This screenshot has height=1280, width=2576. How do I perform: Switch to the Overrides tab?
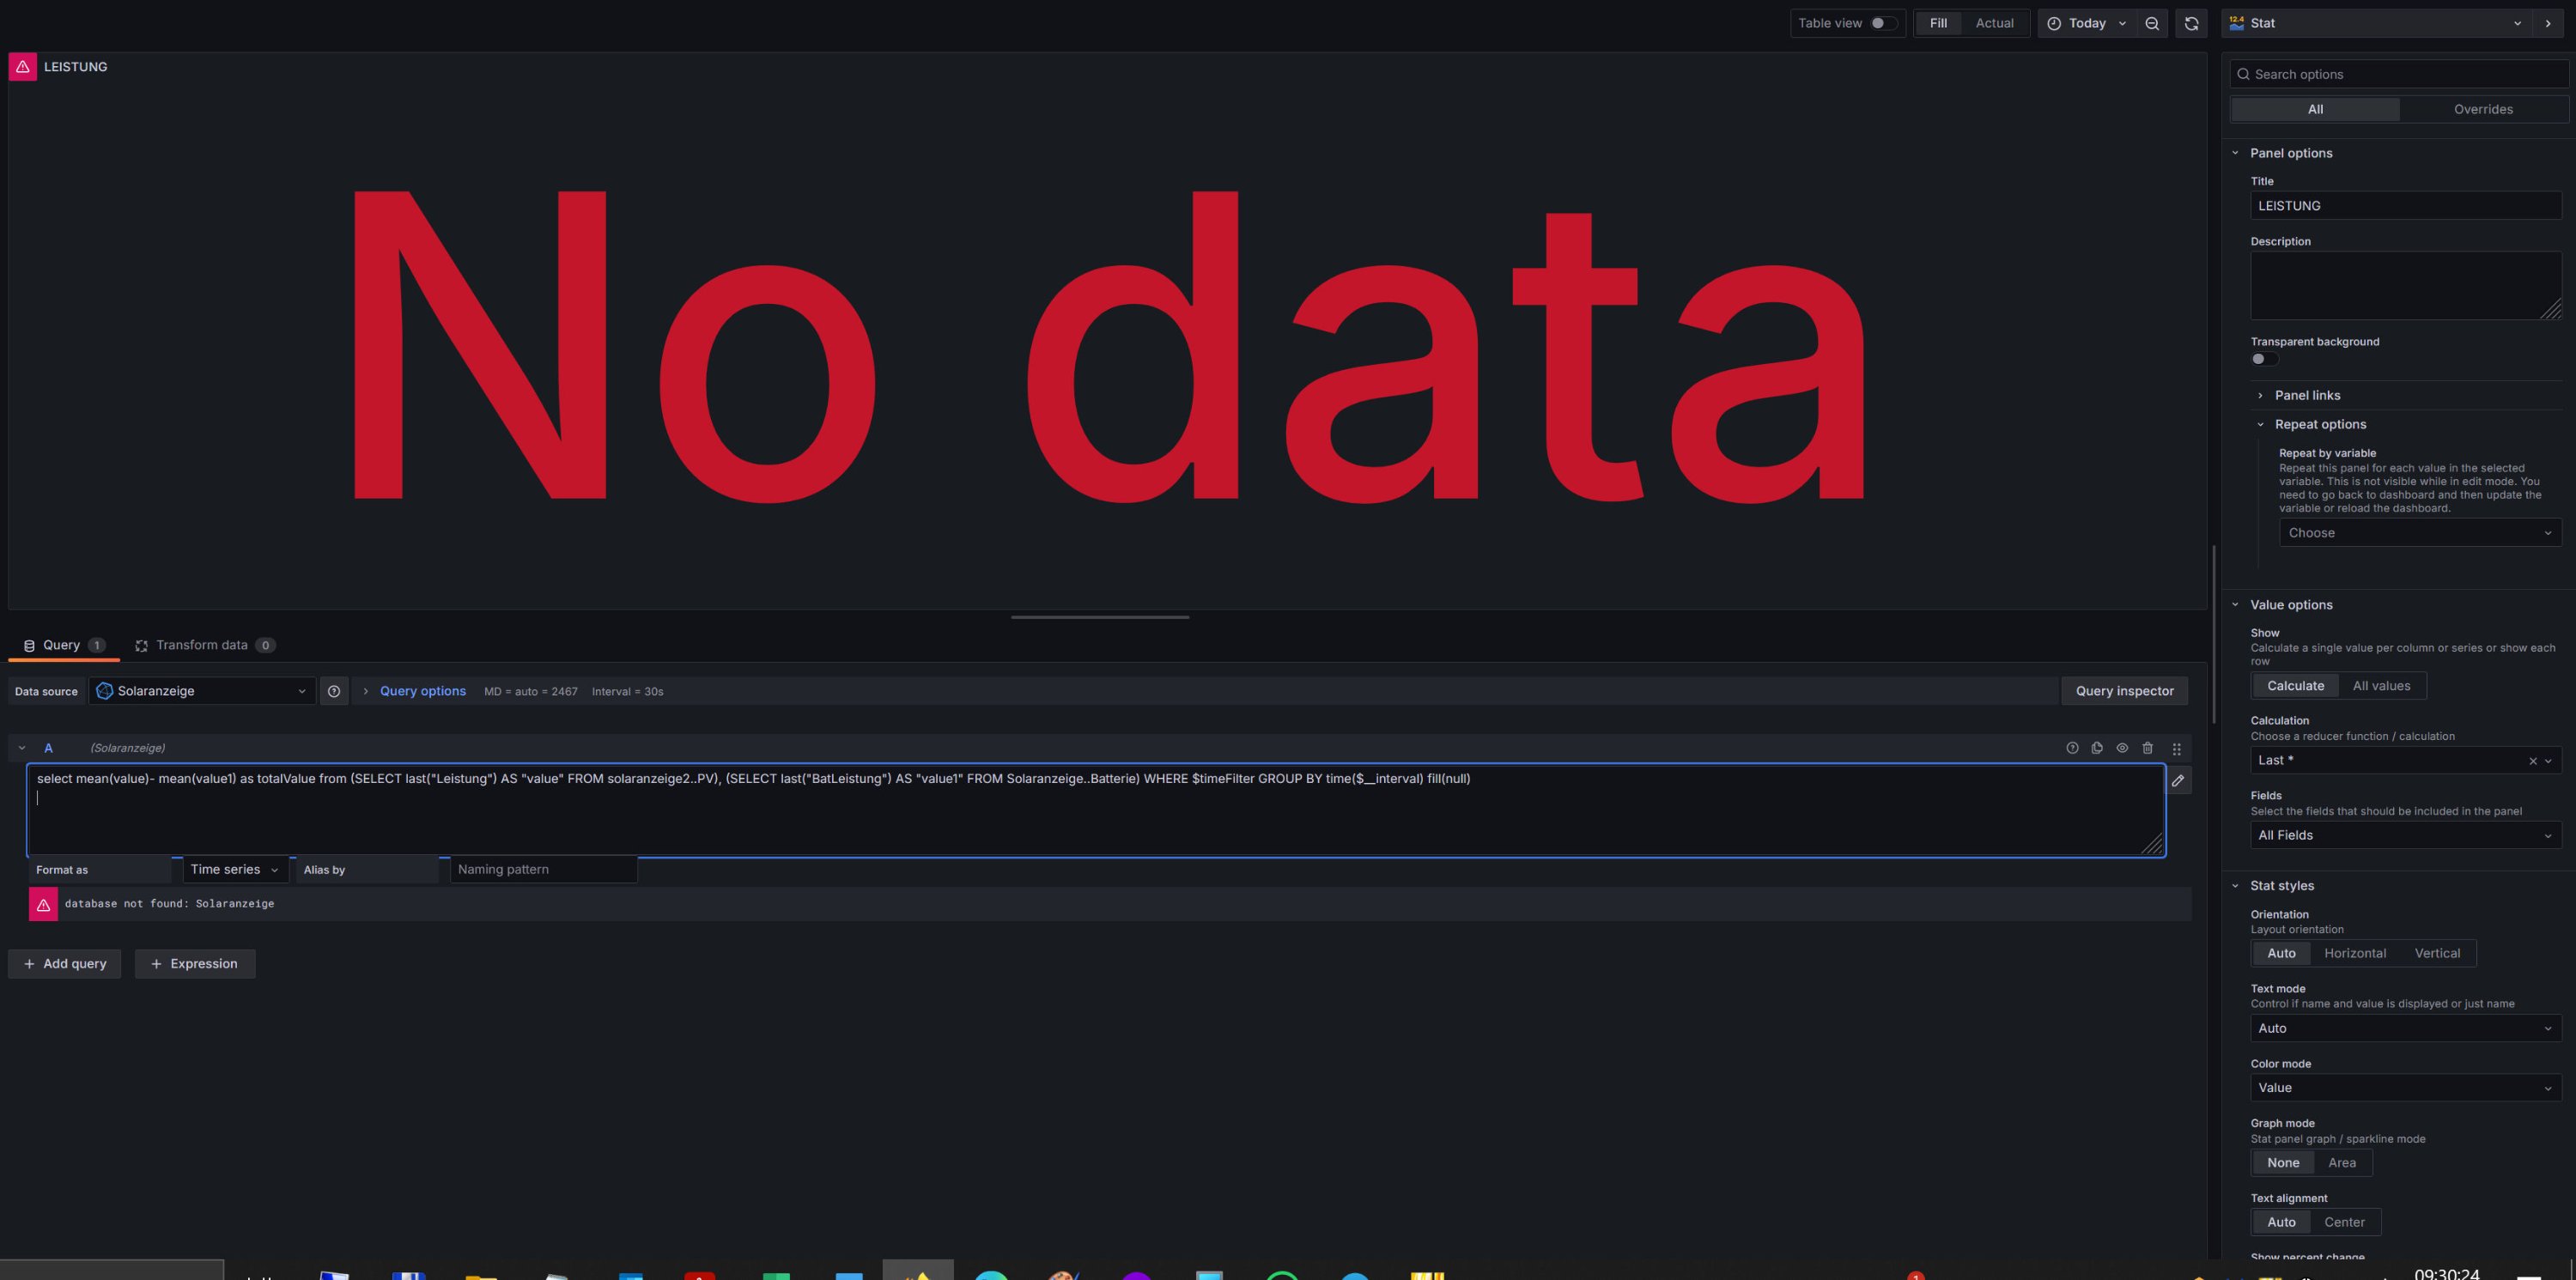click(2482, 109)
